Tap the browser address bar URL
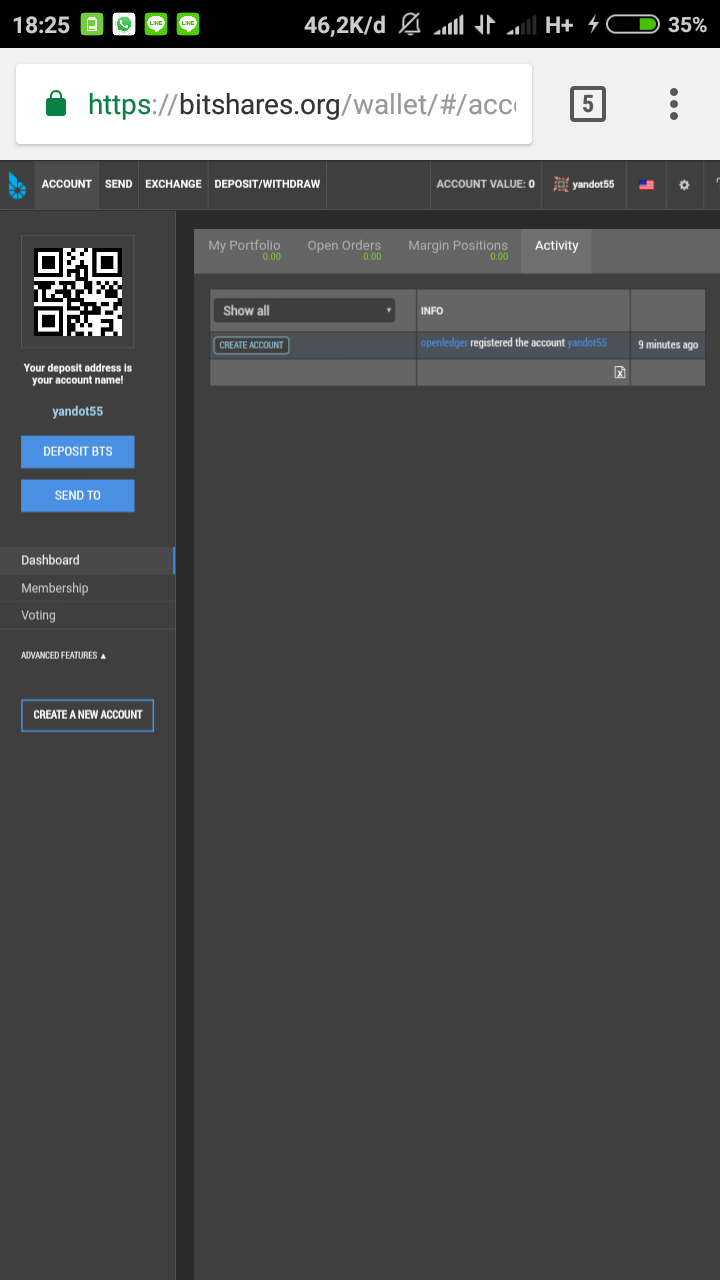Viewport: 720px width, 1280px height. pos(301,104)
